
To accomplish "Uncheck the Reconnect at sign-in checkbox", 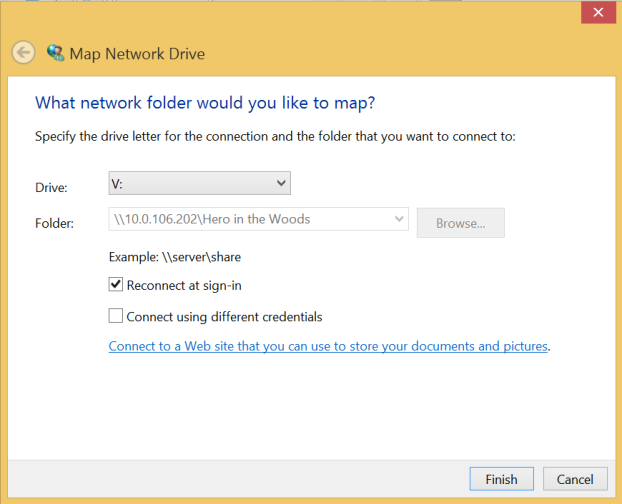I will (x=115, y=285).
